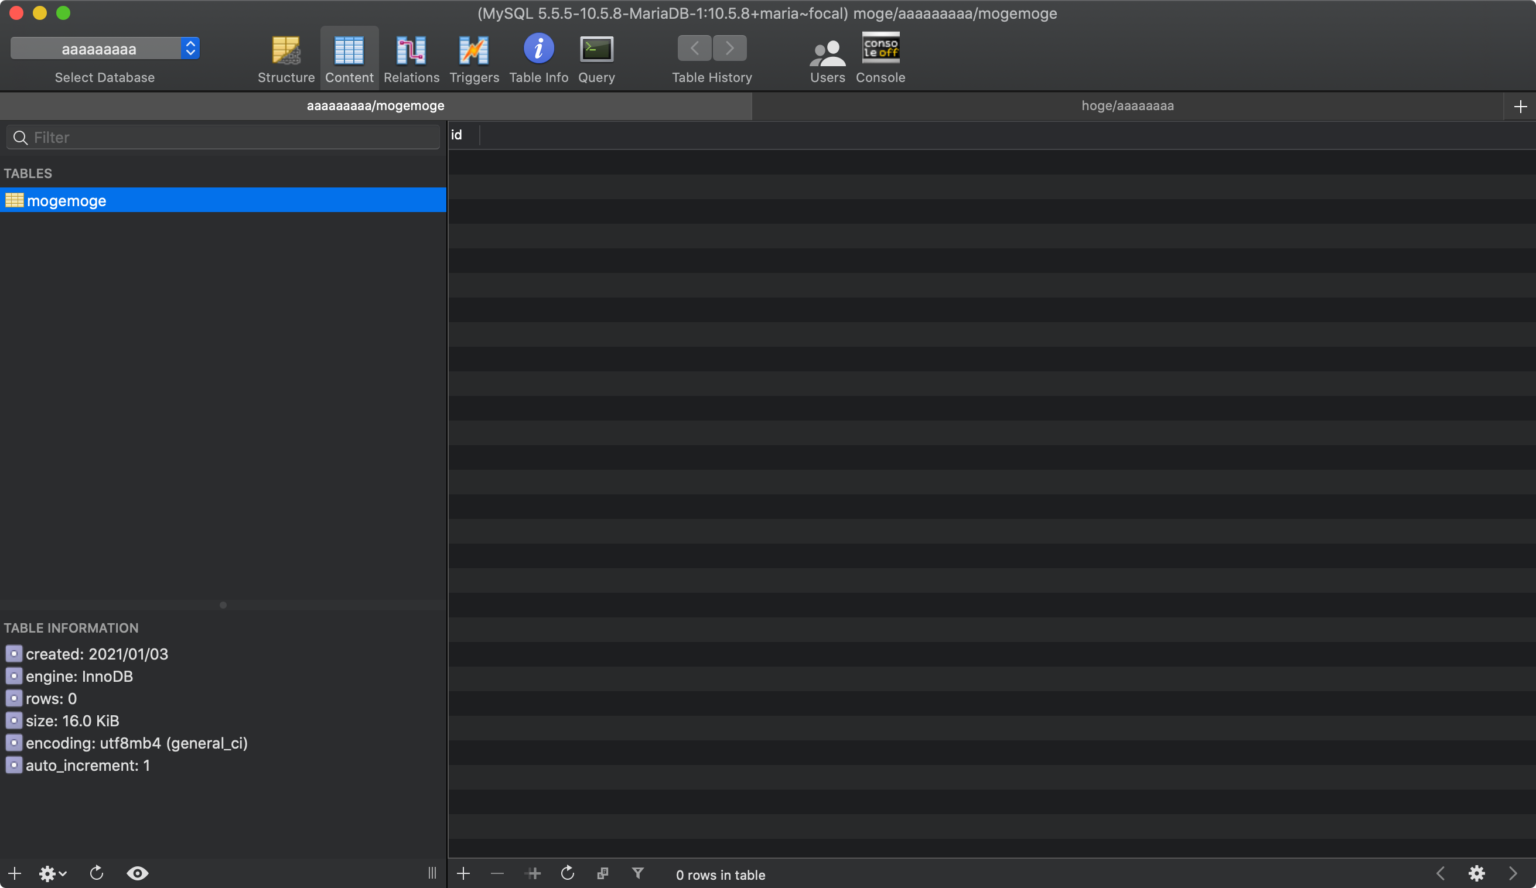Select the aaaaaaaa/mogemoge tab

pyautogui.click(x=375, y=106)
